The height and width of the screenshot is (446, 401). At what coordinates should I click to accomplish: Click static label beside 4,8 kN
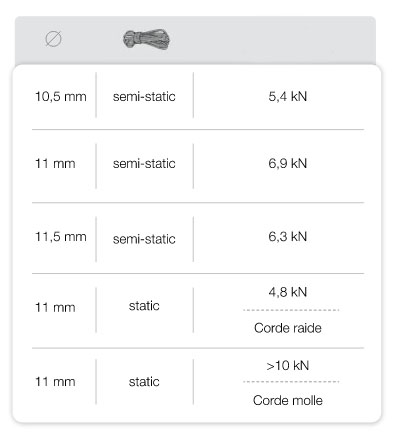(144, 306)
